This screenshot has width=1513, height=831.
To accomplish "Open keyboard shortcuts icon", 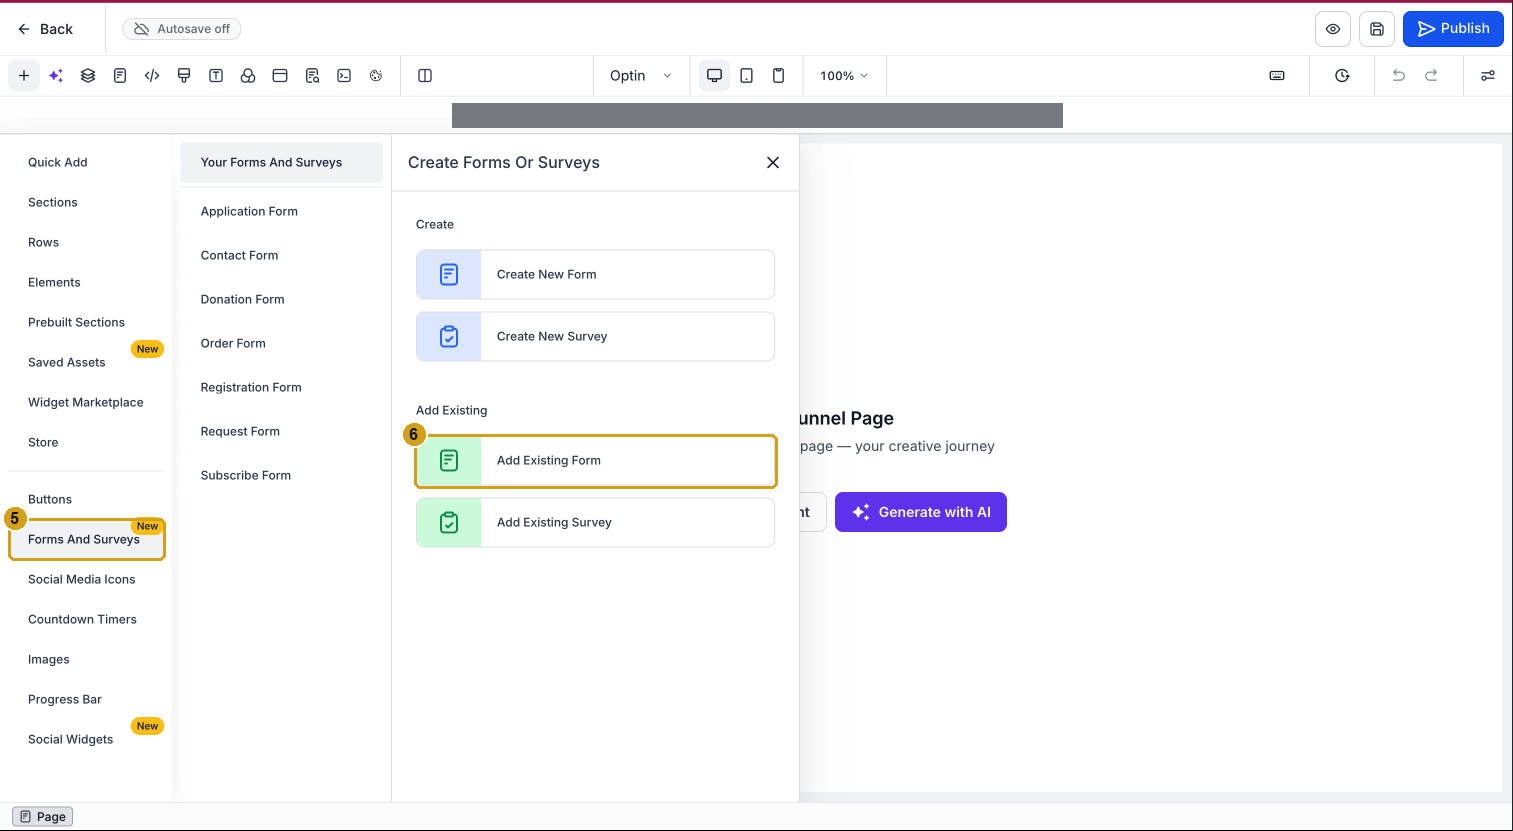I will pos(1277,76).
